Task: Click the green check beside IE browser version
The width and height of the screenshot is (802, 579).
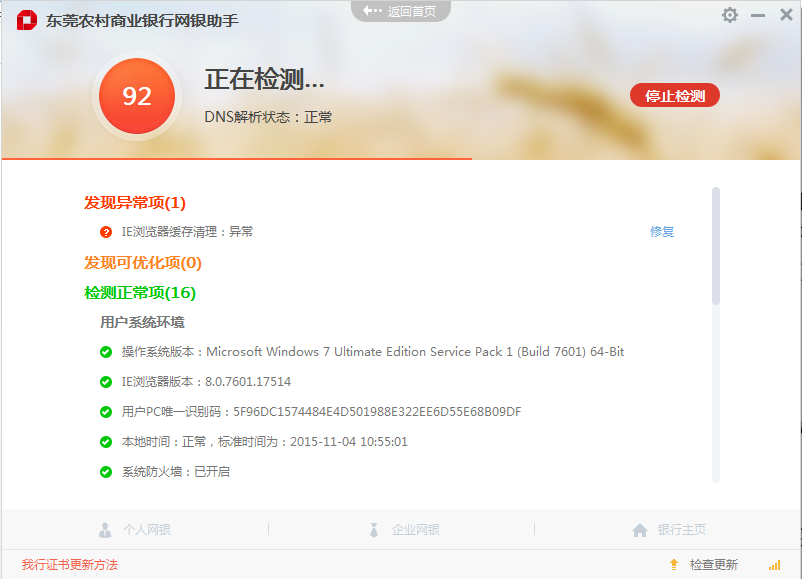Action: [106, 382]
